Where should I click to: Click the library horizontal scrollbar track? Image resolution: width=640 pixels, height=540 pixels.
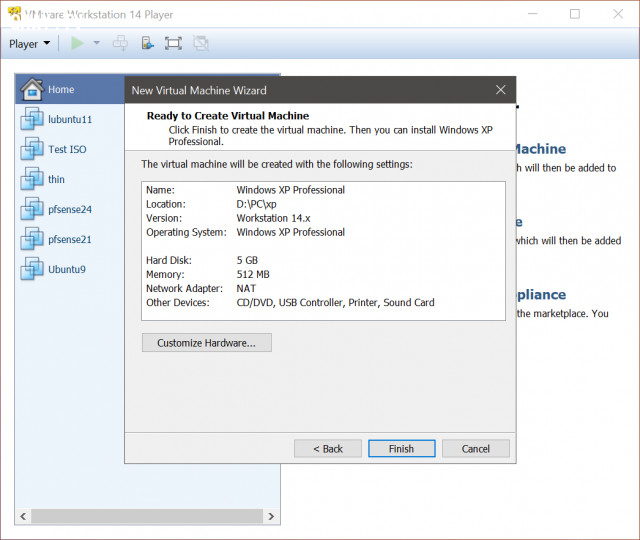coord(147,516)
